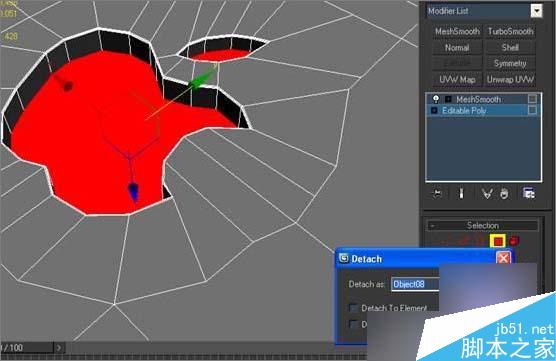Click the blue Z-axis gizmo arrow

point(133,192)
